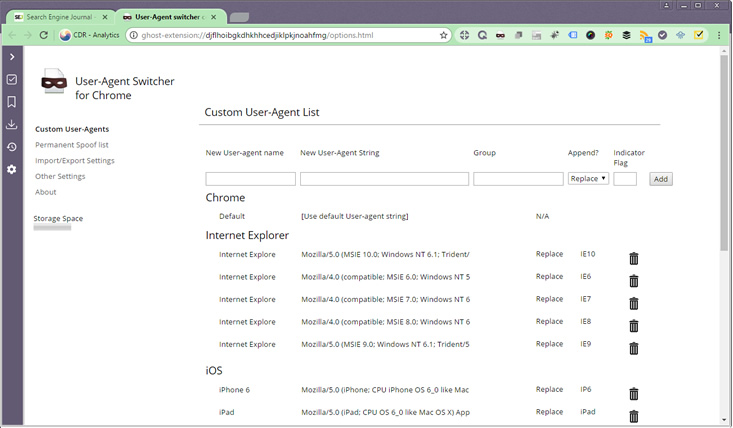This screenshot has width=733, height=428.
Task: Open Other Settings section
Action: (x=60, y=176)
